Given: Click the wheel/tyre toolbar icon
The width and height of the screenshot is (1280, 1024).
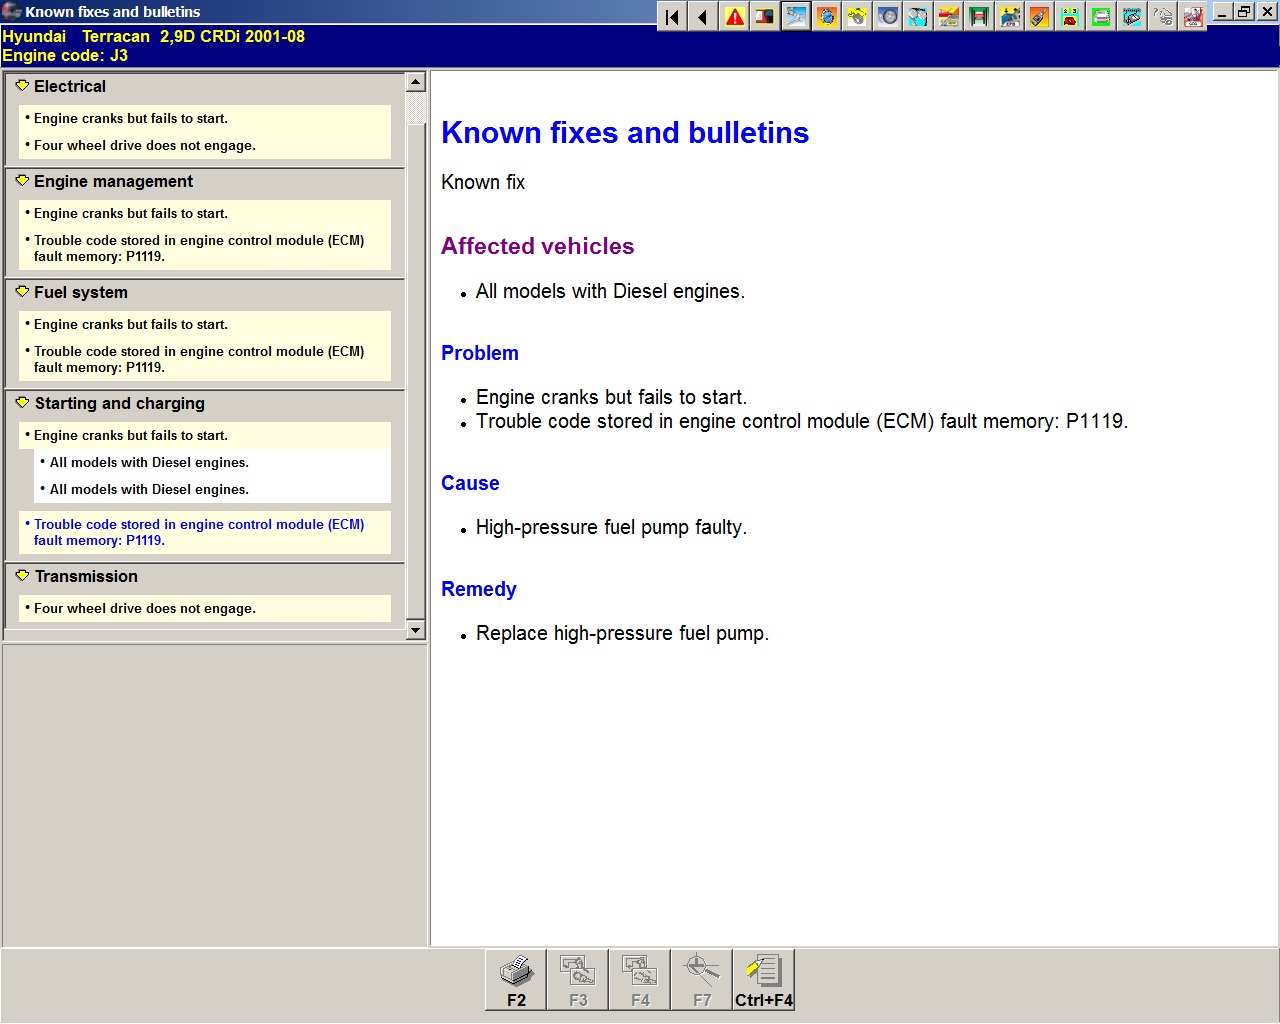Looking at the screenshot, I should (887, 17).
